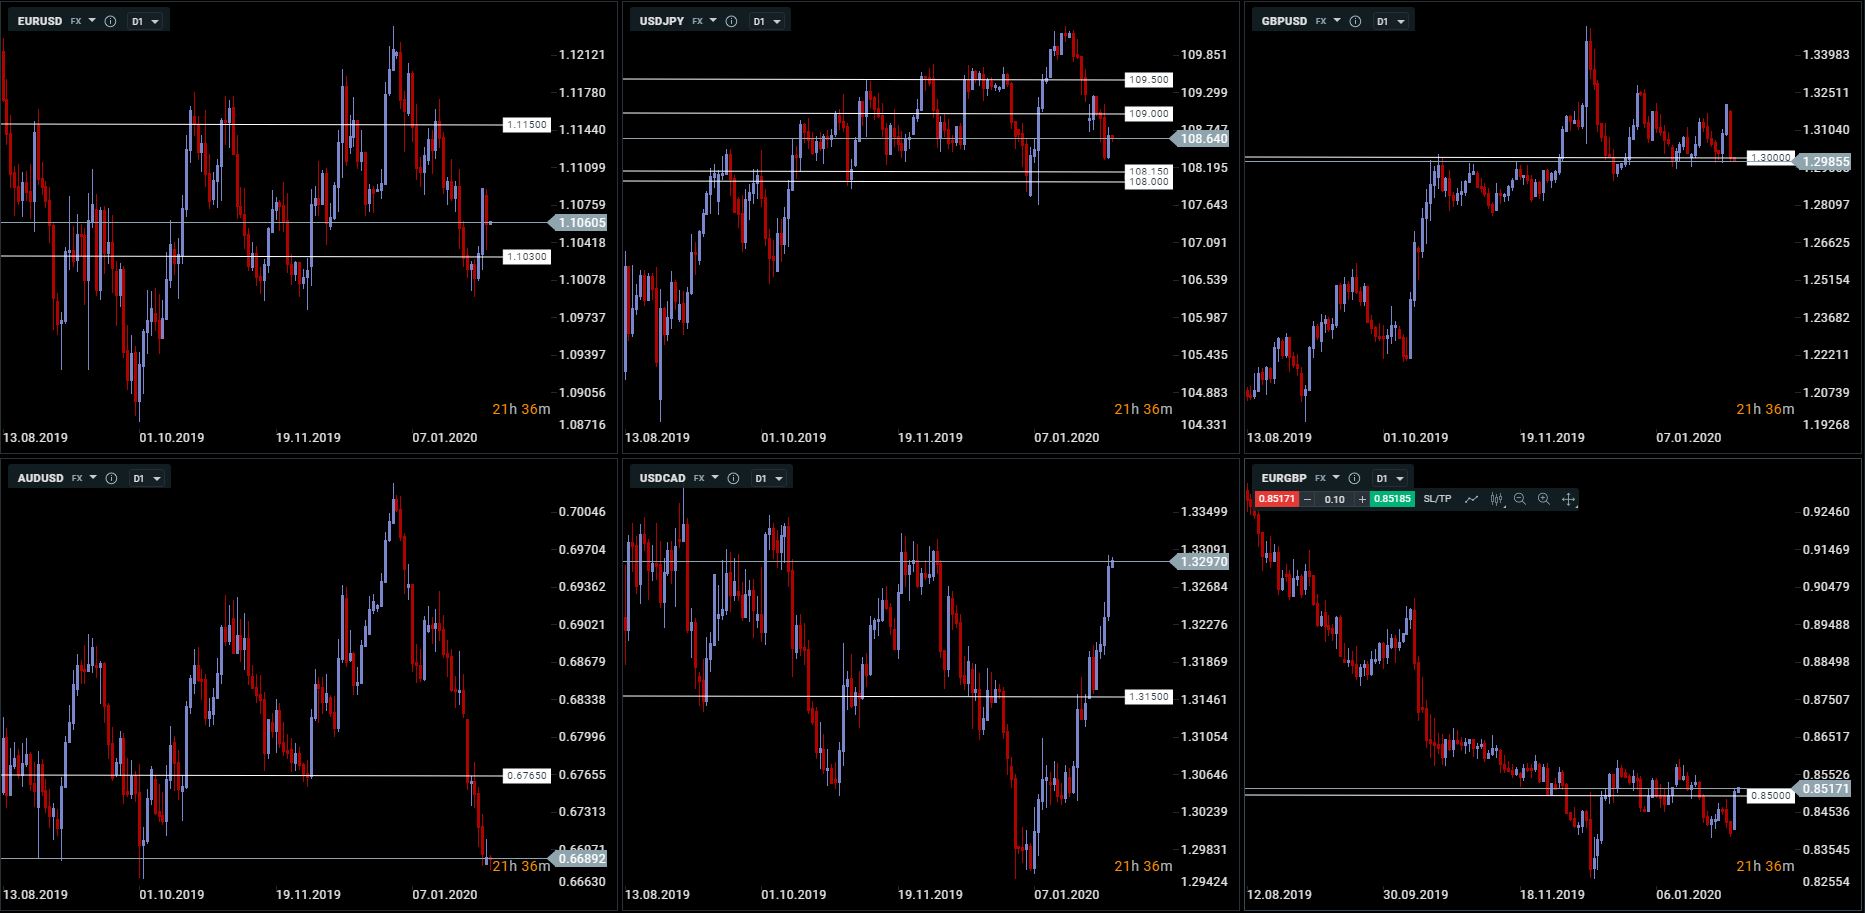Click the USDJPY current price tag 108.640
Screen dimensions: 1865x913
[x=1199, y=139]
